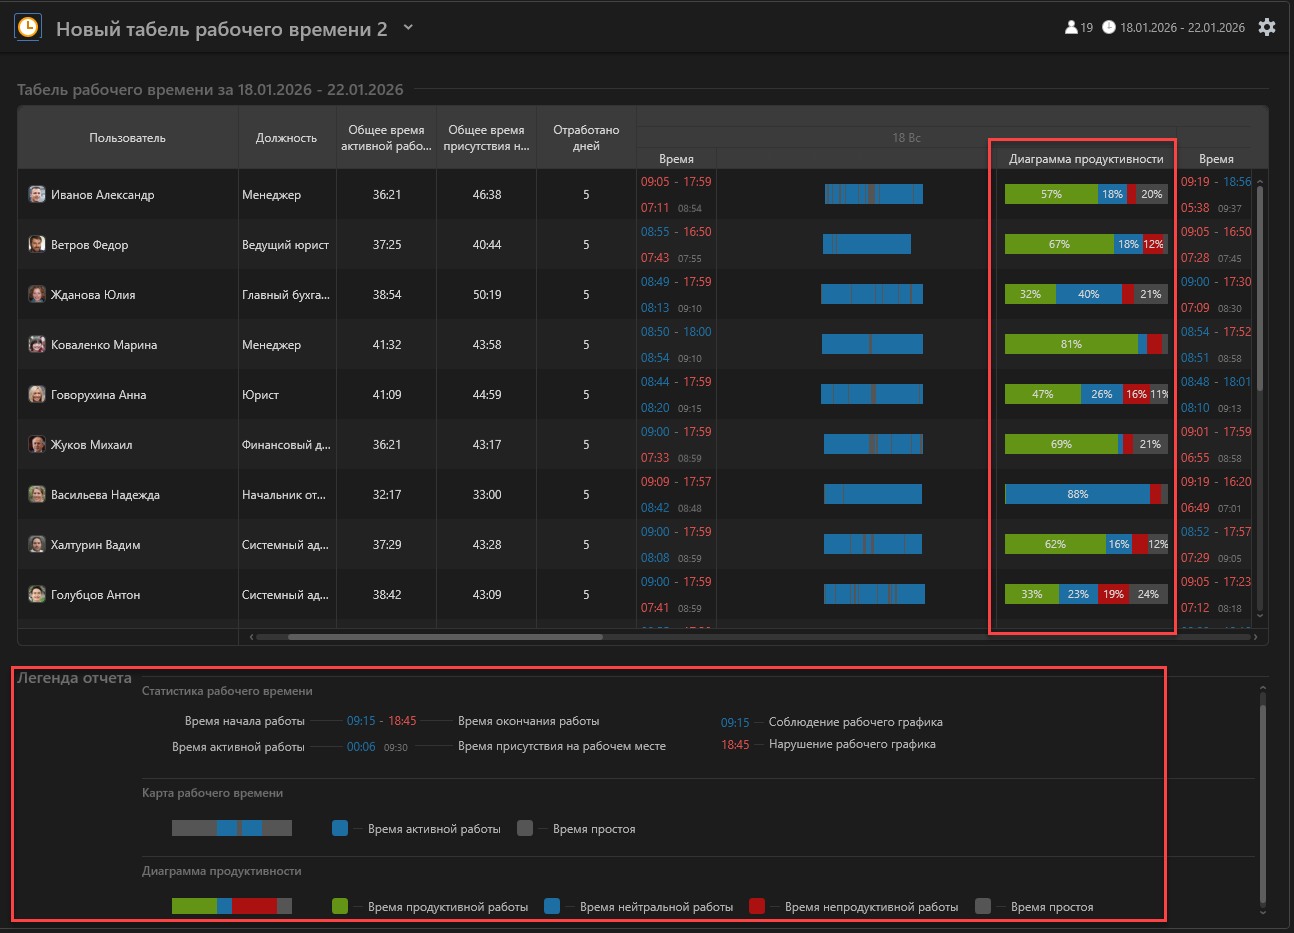Image resolution: width=1294 pixels, height=933 pixels.
Task: Click Жданова Юлия's avatar icon
Action: pos(37,295)
